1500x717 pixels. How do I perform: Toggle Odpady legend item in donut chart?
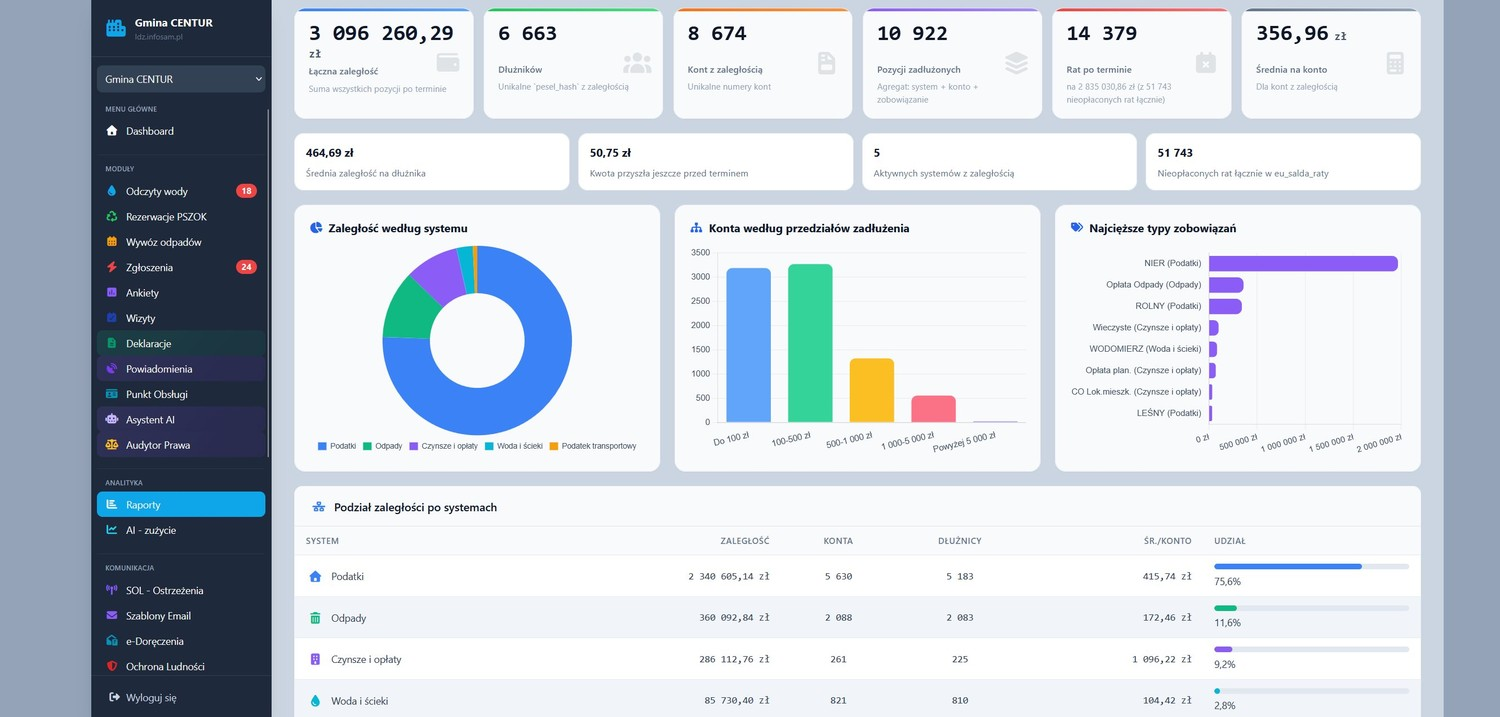383,446
